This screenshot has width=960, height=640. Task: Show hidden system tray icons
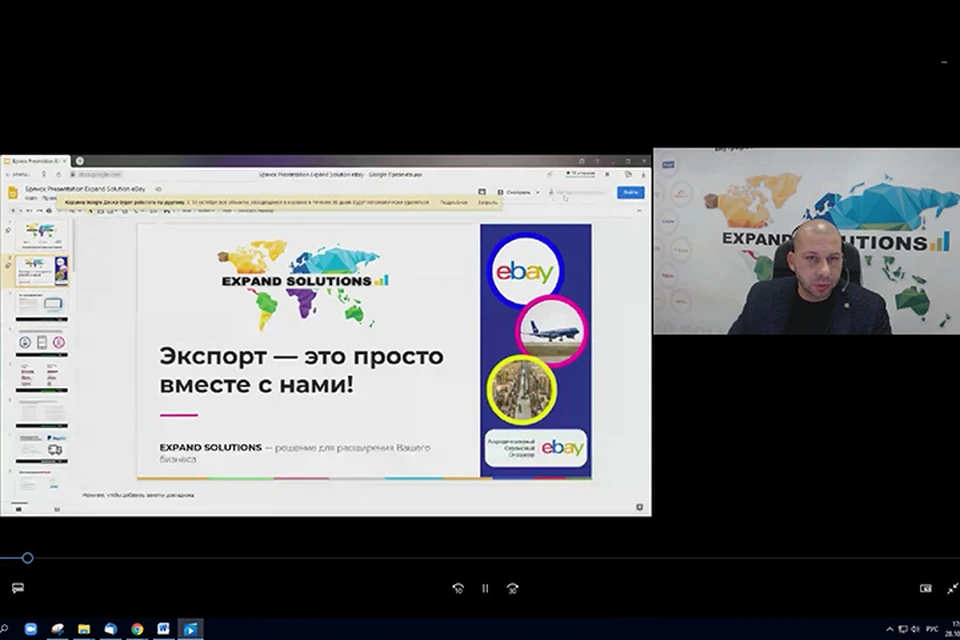coord(890,629)
